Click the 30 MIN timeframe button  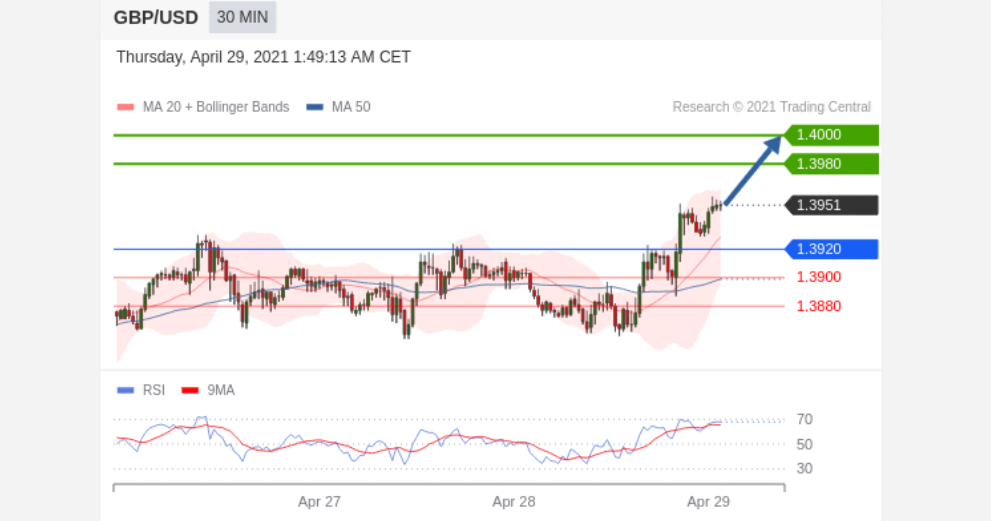click(x=243, y=17)
